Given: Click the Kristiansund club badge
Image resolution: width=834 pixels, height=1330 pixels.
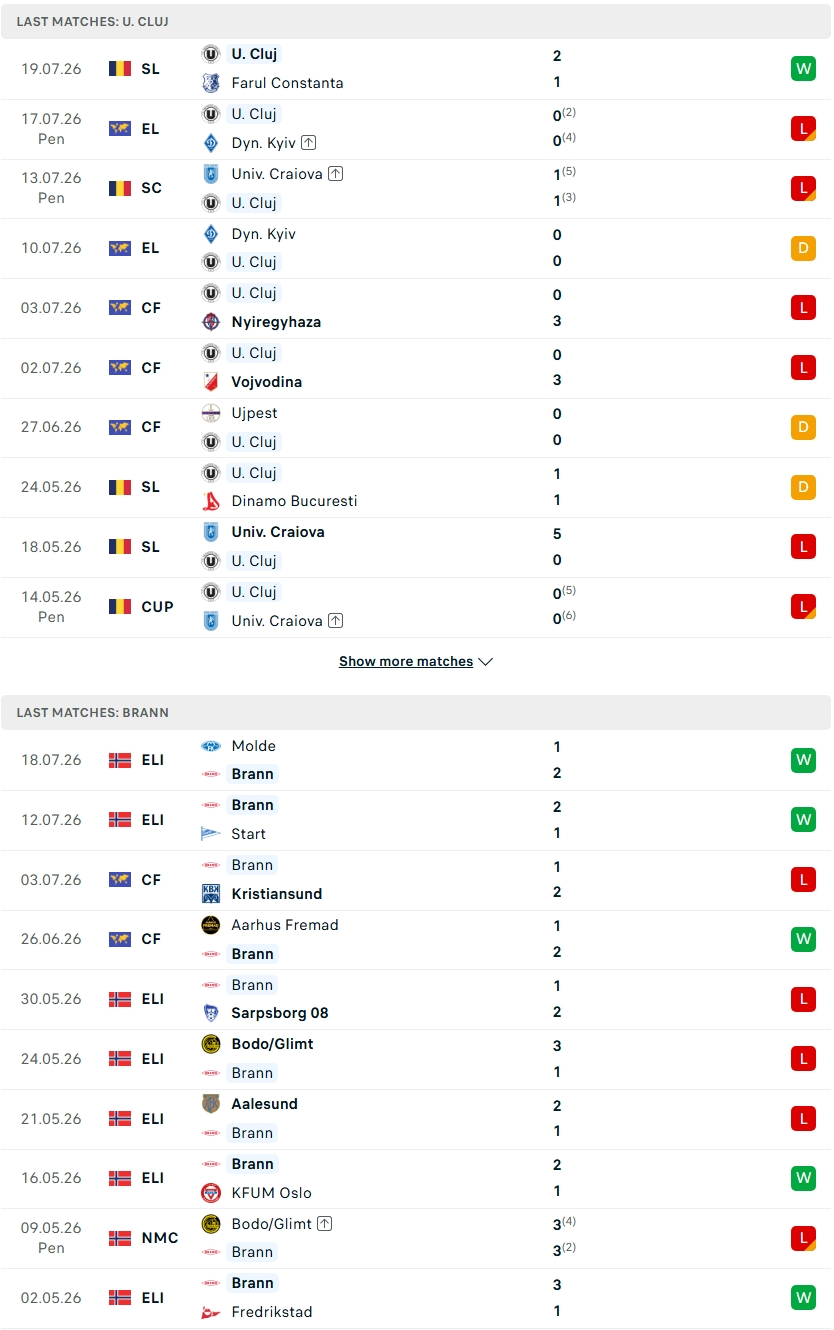Looking at the screenshot, I should (x=211, y=894).
